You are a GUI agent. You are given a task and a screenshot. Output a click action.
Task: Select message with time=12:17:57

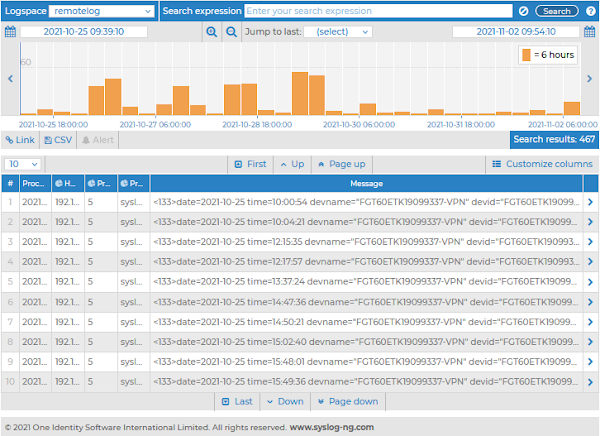coord(367,261)
